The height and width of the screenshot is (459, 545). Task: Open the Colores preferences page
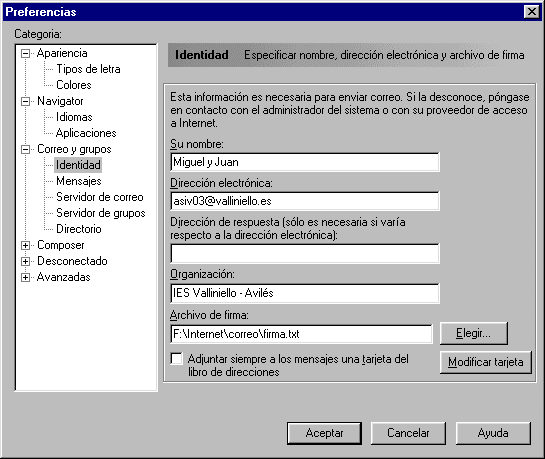(74, 85)
